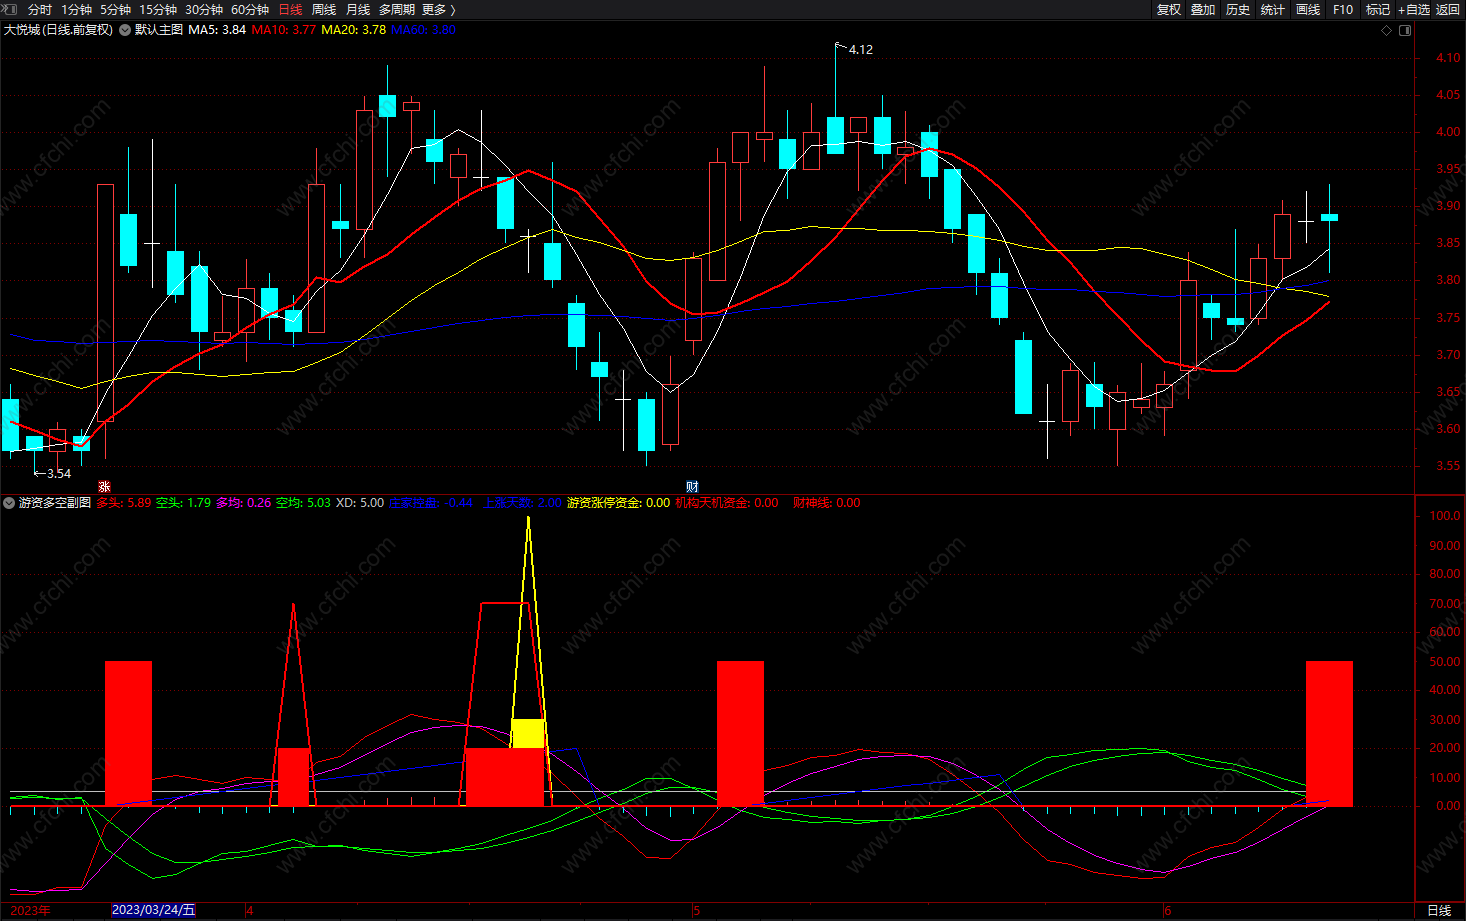This screenshot has height=921, width=1466.
Task: Activate the 画线 drawing tools button
Action: 1308,9
